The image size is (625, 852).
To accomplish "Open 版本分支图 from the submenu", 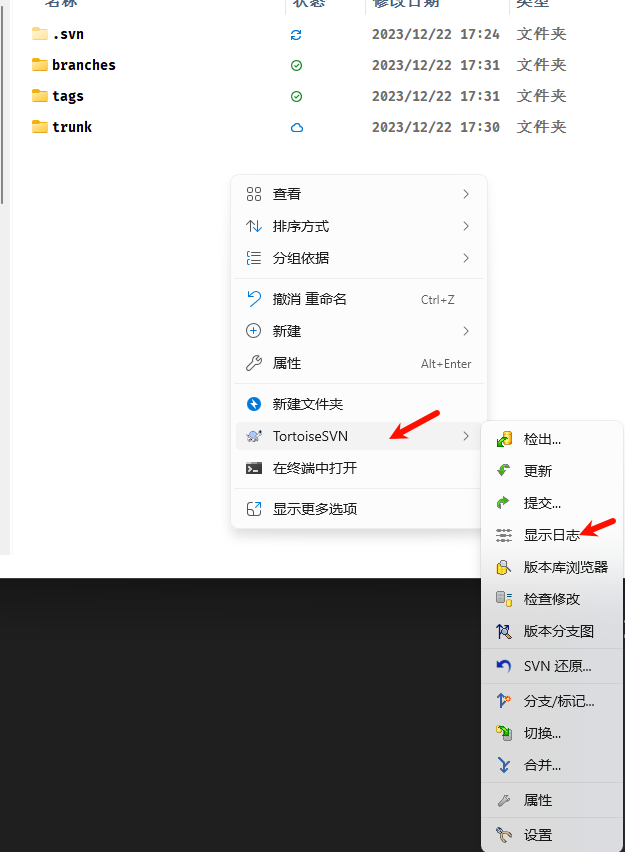I will [x=552, y=631].
